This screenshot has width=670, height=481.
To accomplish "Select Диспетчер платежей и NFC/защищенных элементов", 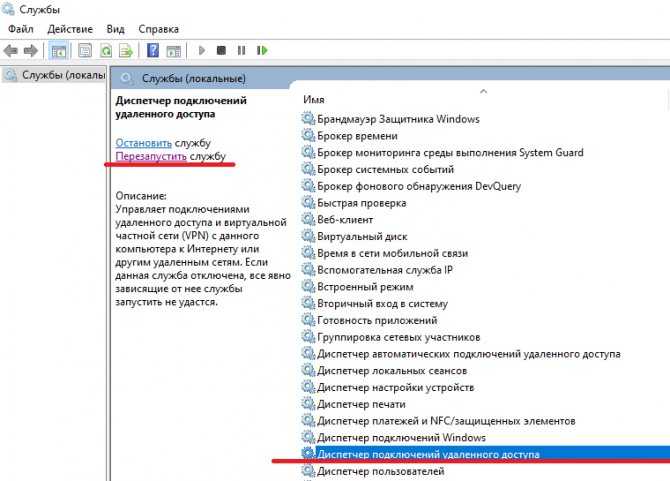I will point(446,421).
